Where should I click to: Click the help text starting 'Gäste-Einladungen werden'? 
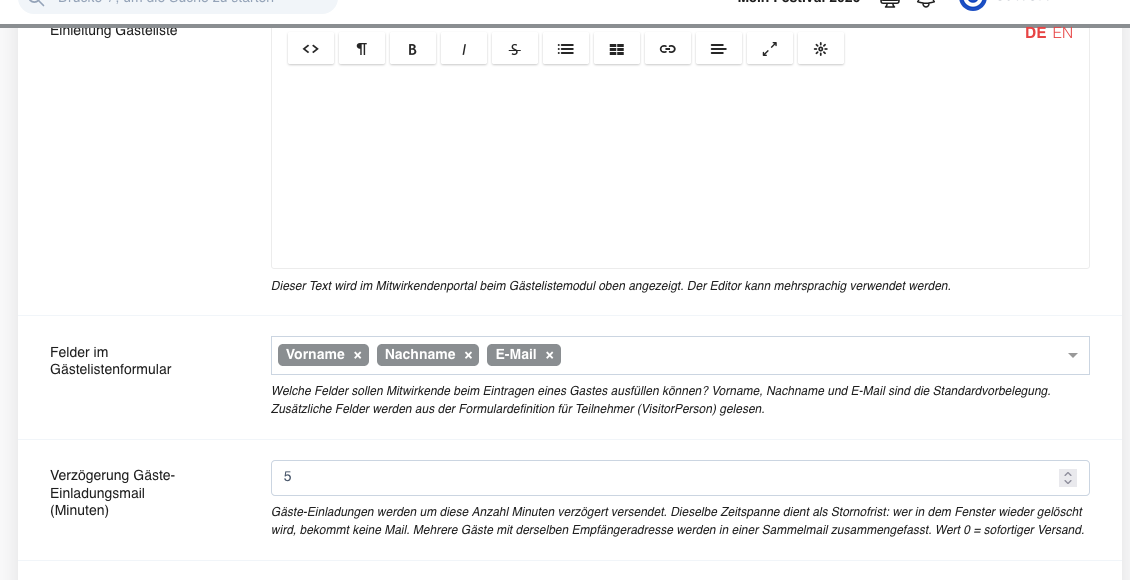[677, 521]
